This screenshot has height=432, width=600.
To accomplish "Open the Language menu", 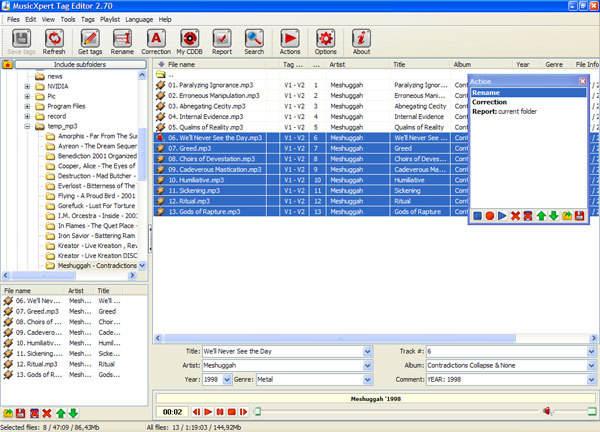I will click(139, 19).
